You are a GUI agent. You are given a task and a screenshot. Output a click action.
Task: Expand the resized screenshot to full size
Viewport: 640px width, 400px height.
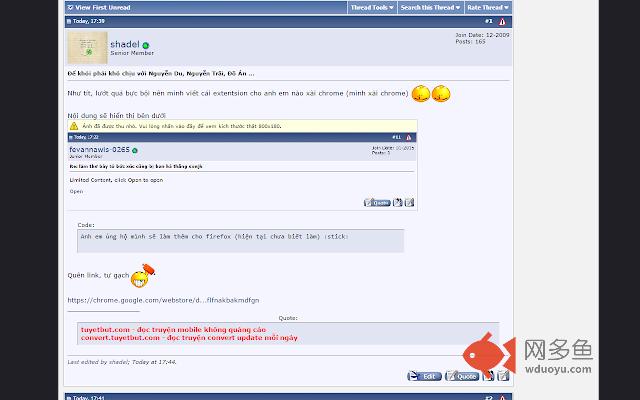242,126
